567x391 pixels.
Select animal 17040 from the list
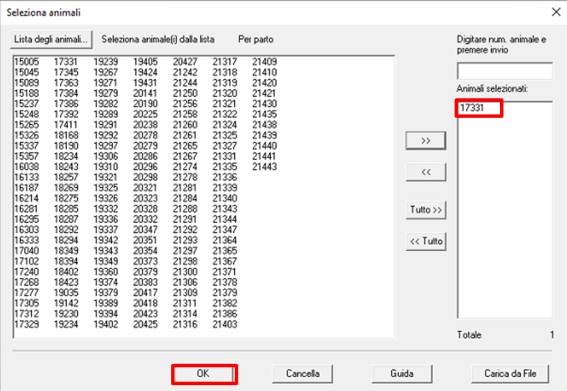(x=26, y=251)
